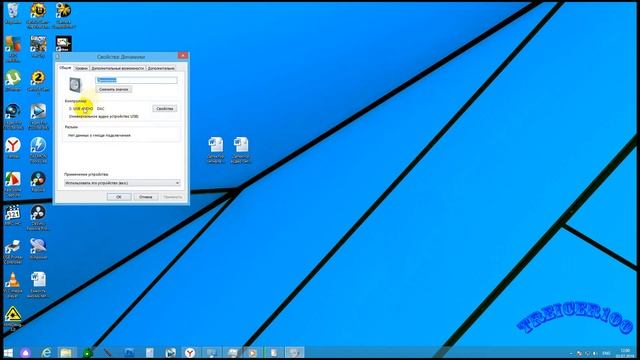This screenshot has height=360, width=640.
Task: Select the USB printer controller desktop icon
Action: [13, 251]
